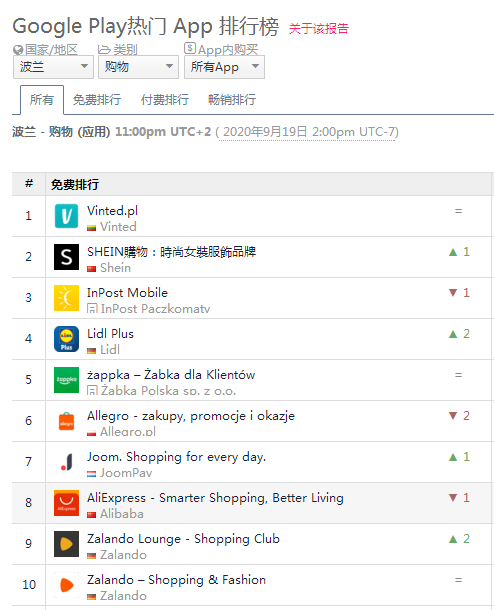Select the InPost Mobile yellow icon
This screenshot has width=494, height=610.
coord(66,298)
